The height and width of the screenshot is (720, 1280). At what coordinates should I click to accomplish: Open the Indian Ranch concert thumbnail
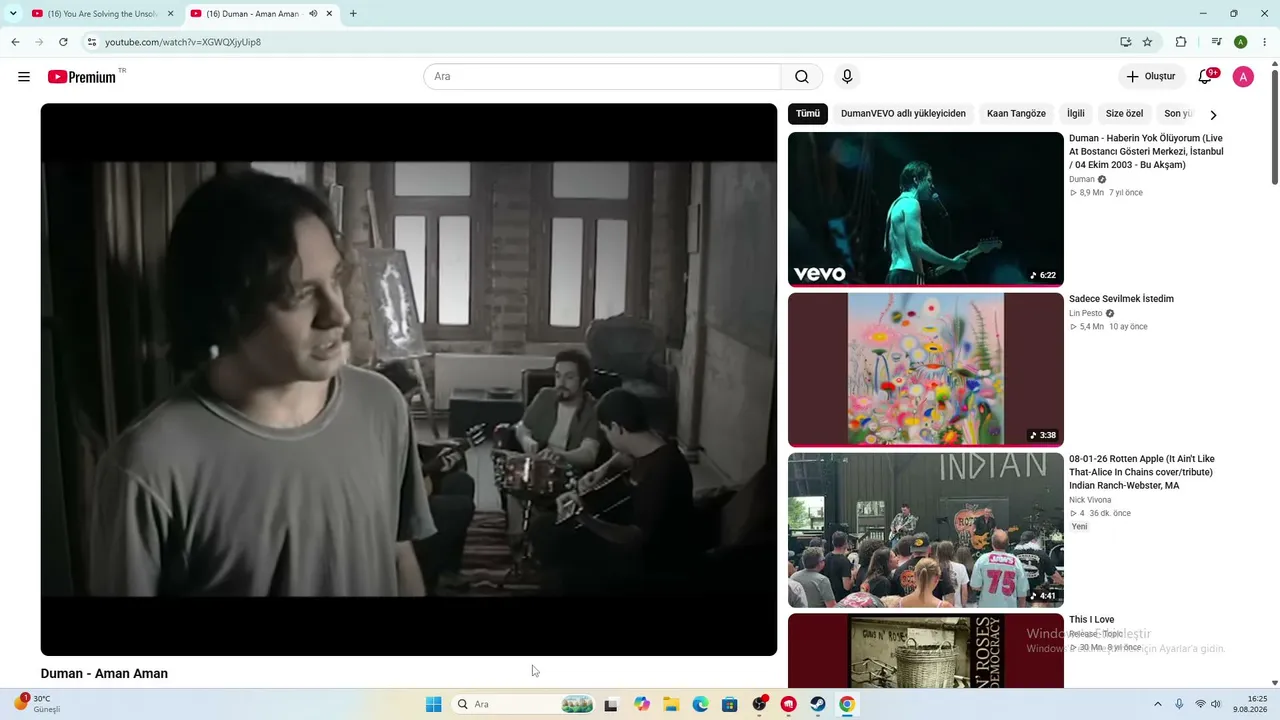tap(926, 530)
